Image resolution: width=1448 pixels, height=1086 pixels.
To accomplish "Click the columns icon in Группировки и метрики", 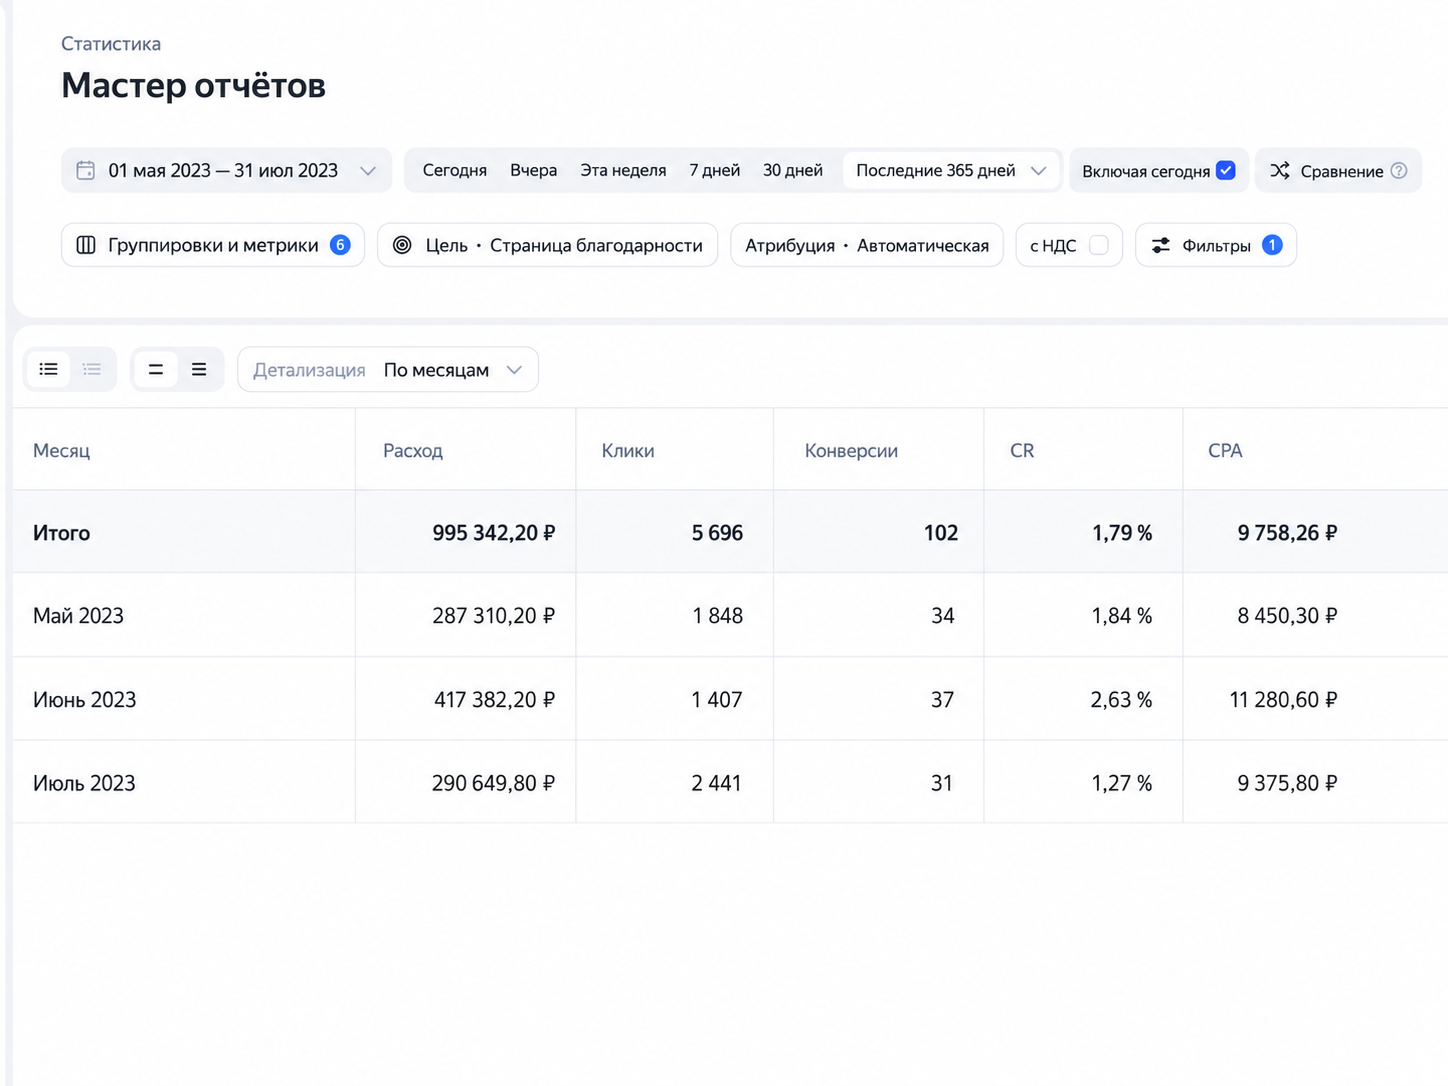I will pyautogui.click(x=86, y=245).
